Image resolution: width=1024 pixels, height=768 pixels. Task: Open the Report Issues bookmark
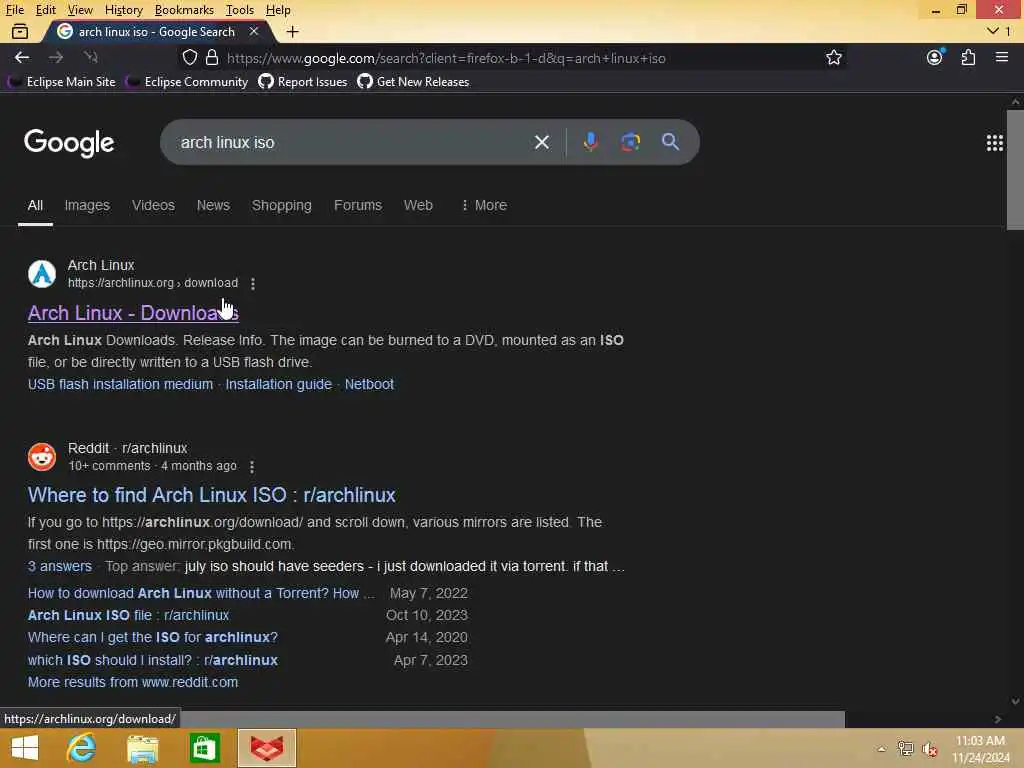303,82
